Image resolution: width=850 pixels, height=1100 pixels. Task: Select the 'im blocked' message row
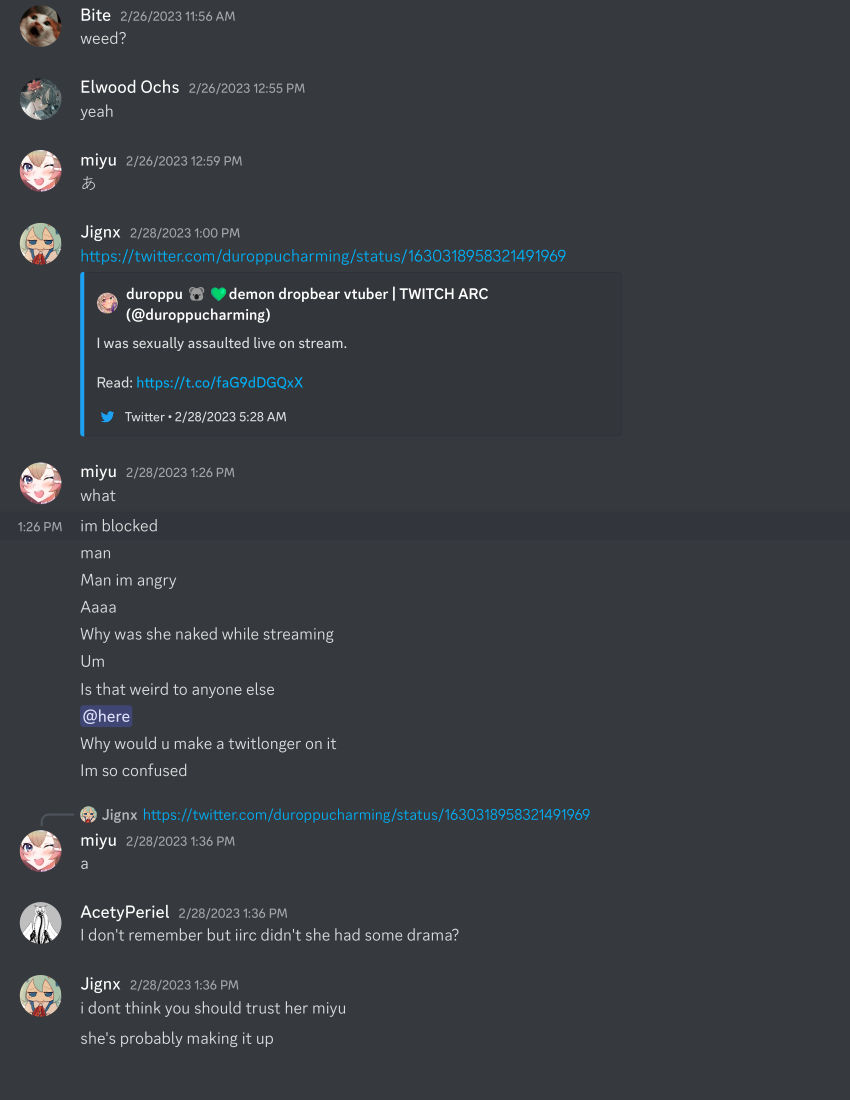tap(425, 526)
